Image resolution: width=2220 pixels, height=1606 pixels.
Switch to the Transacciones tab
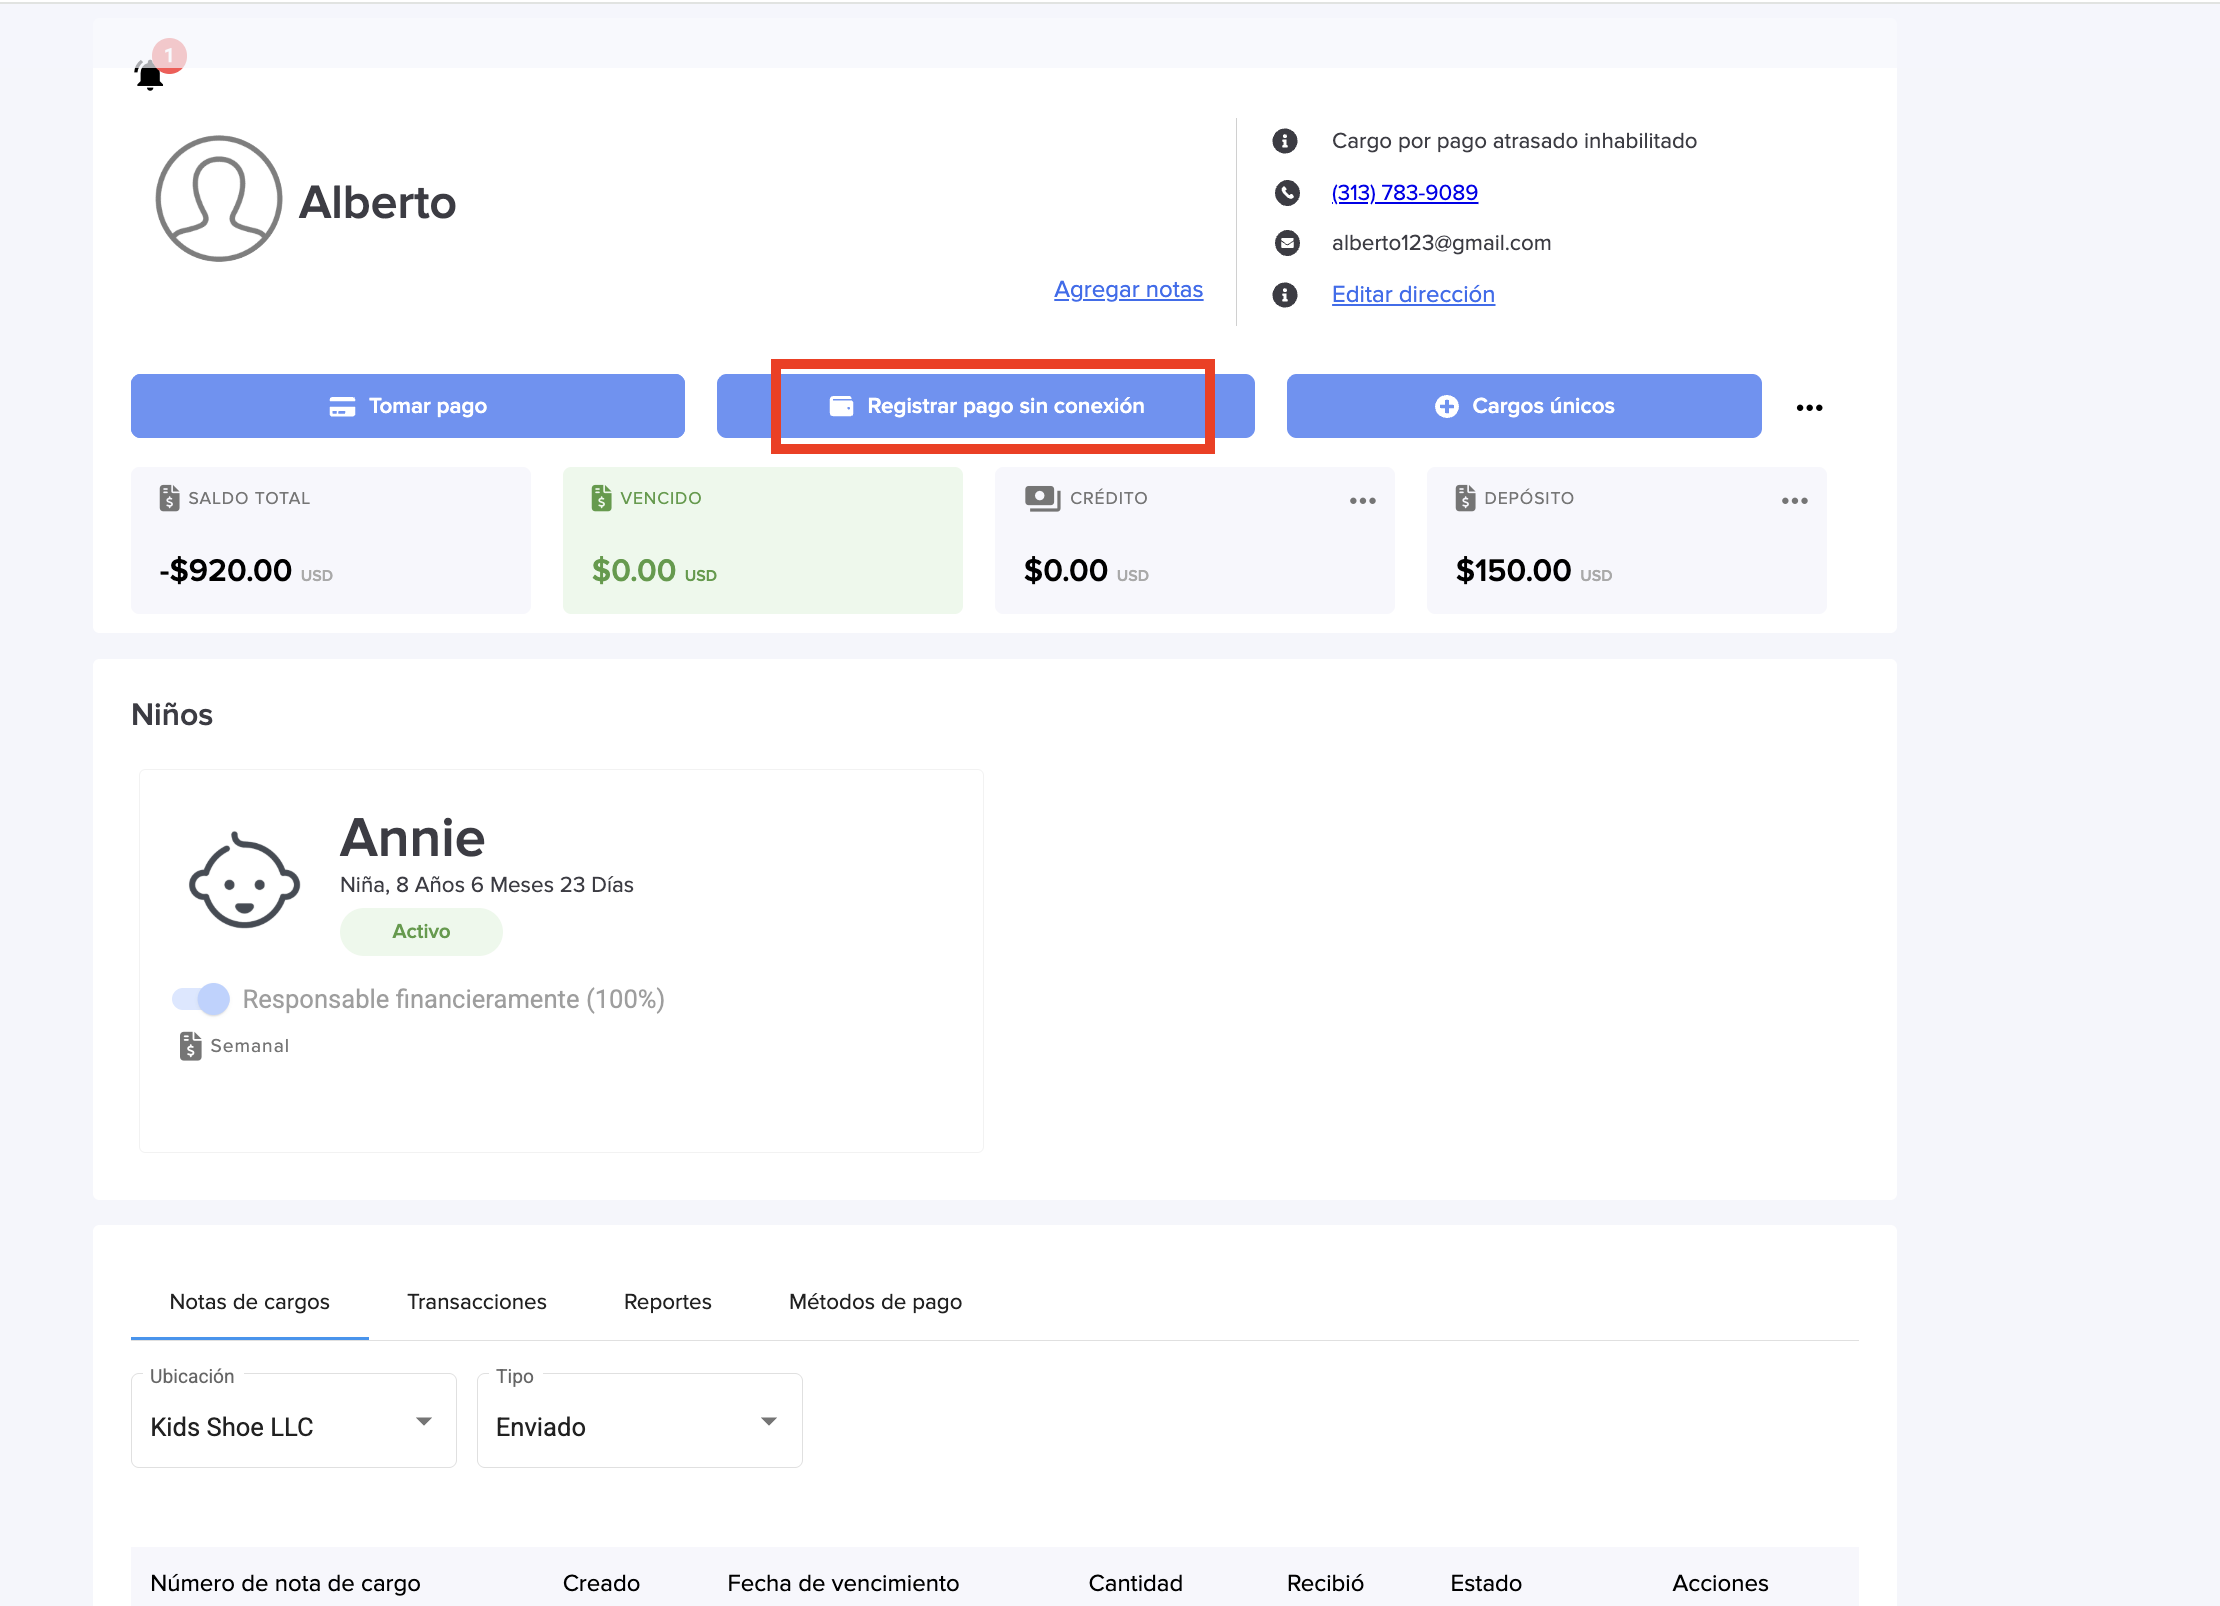pyautogui.click(x=477, y=1301)
